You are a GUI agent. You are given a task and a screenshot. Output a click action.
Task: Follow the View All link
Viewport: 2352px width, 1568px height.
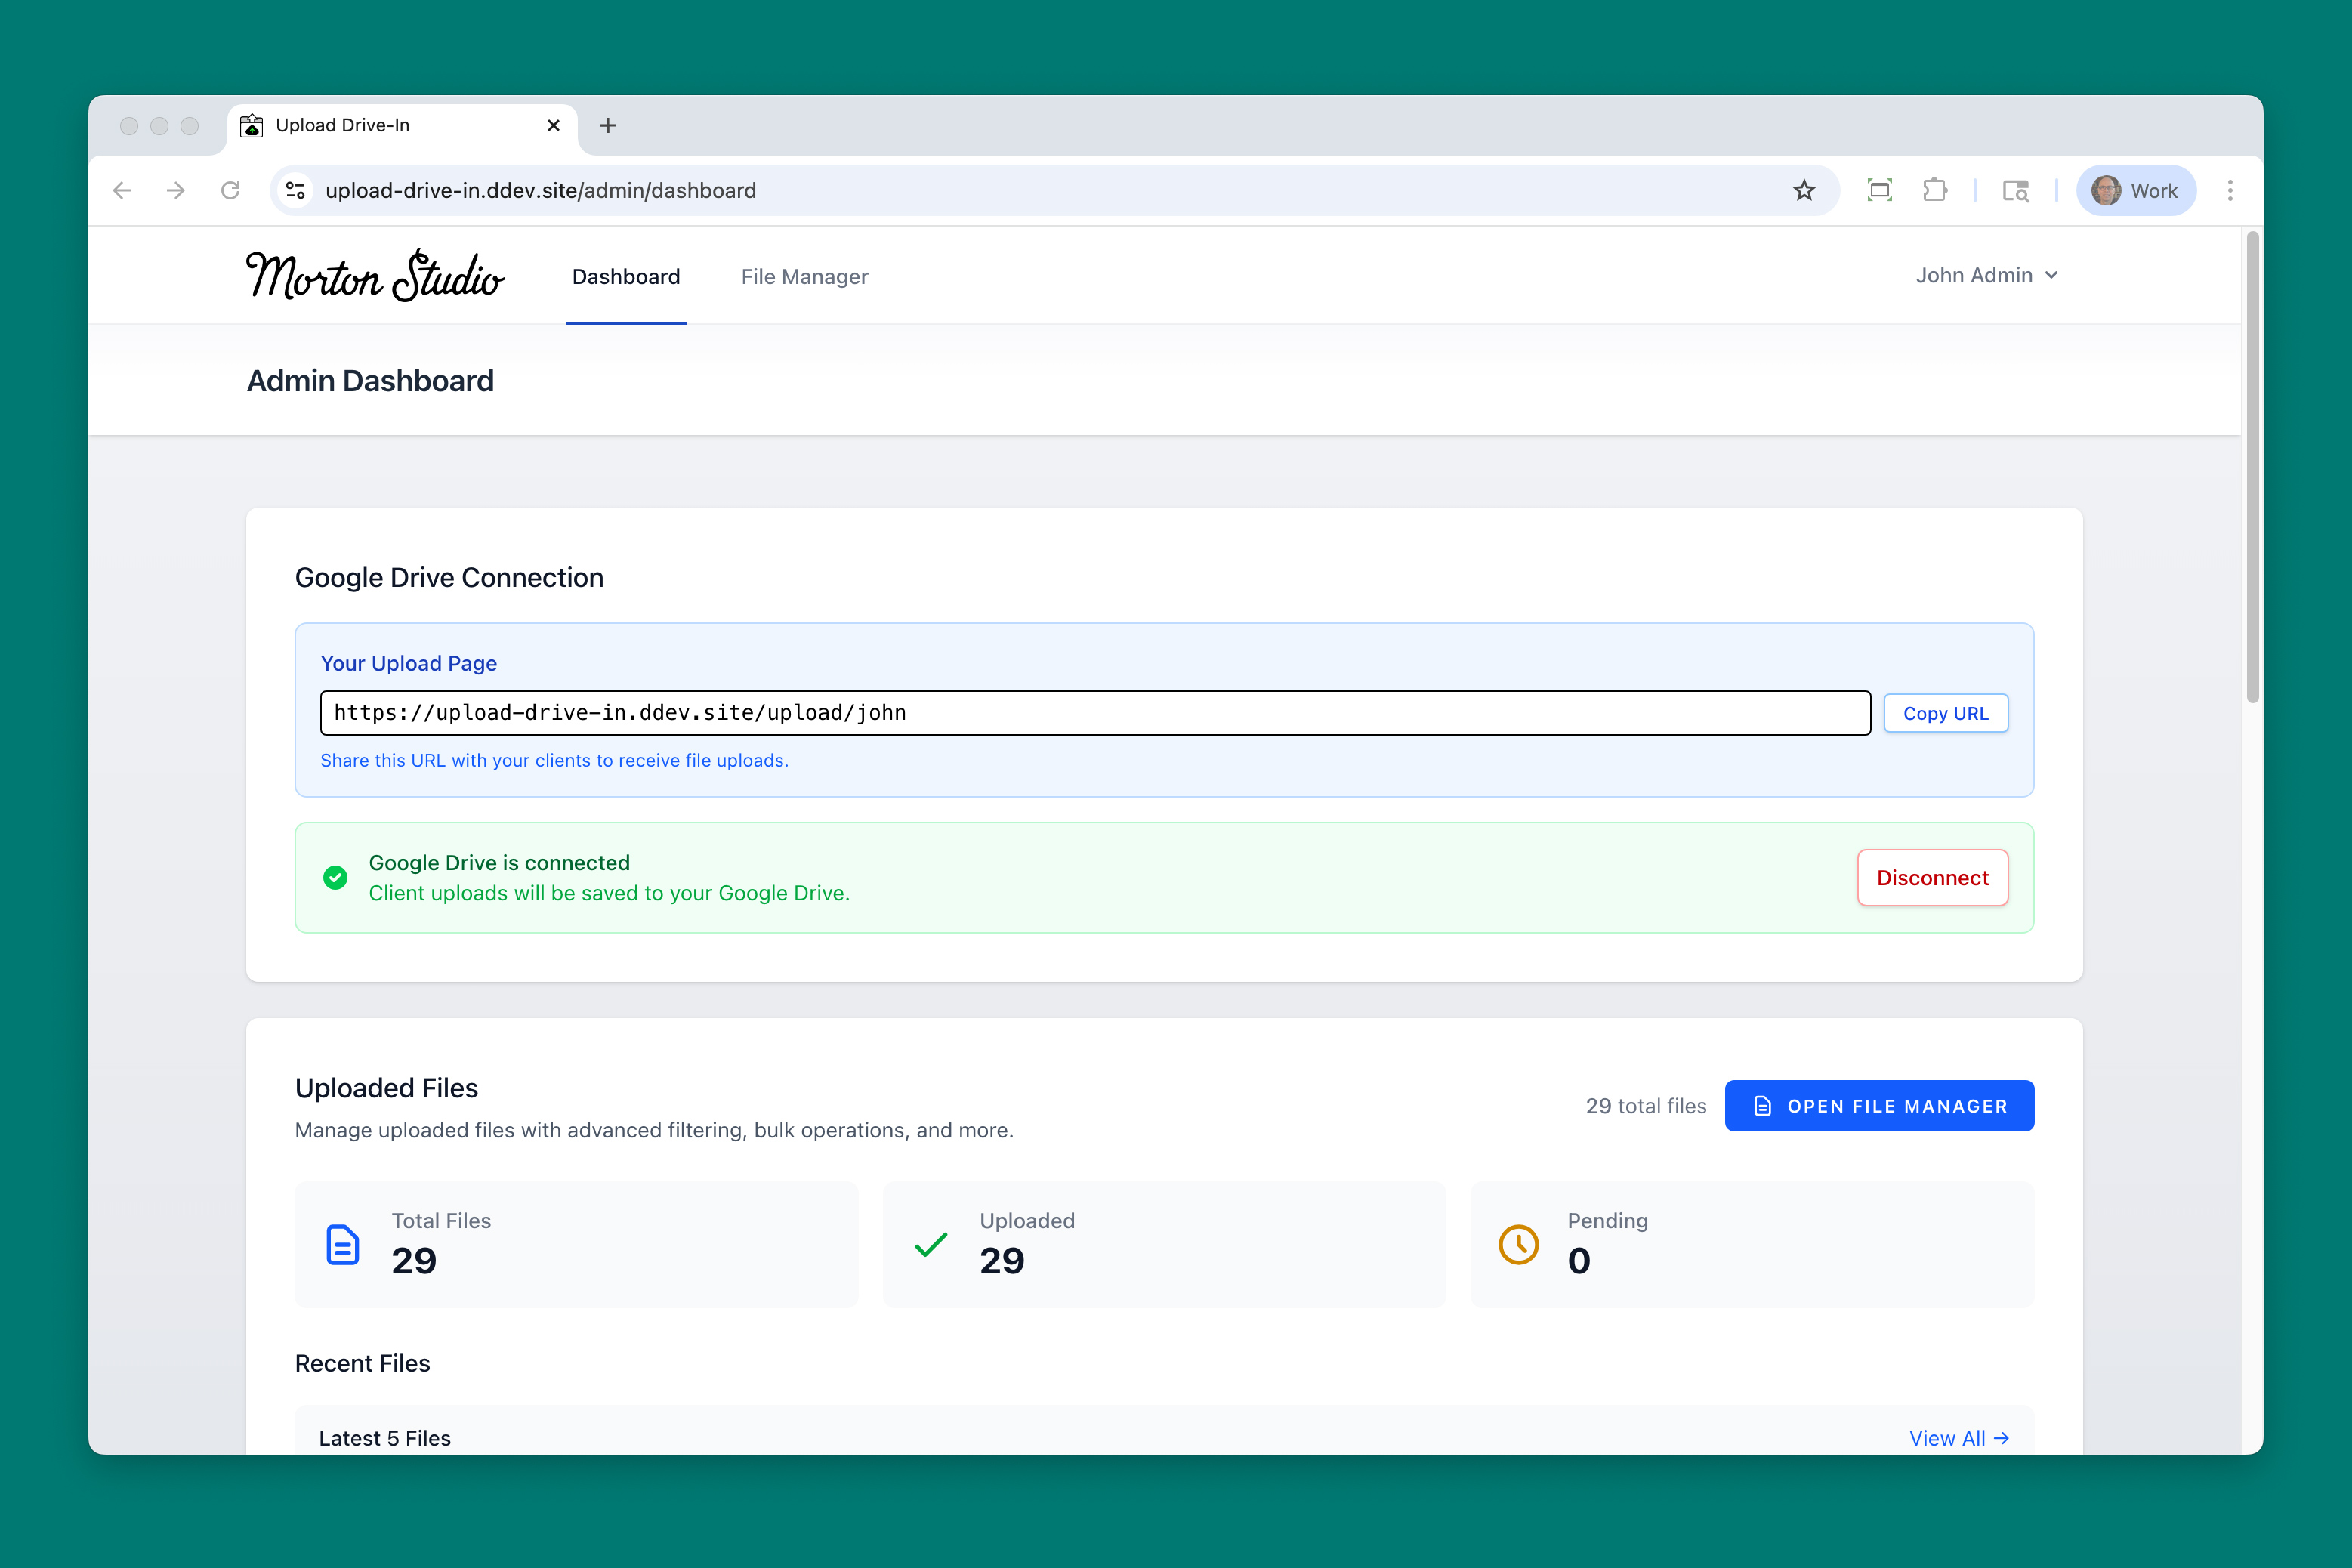1957,1437
